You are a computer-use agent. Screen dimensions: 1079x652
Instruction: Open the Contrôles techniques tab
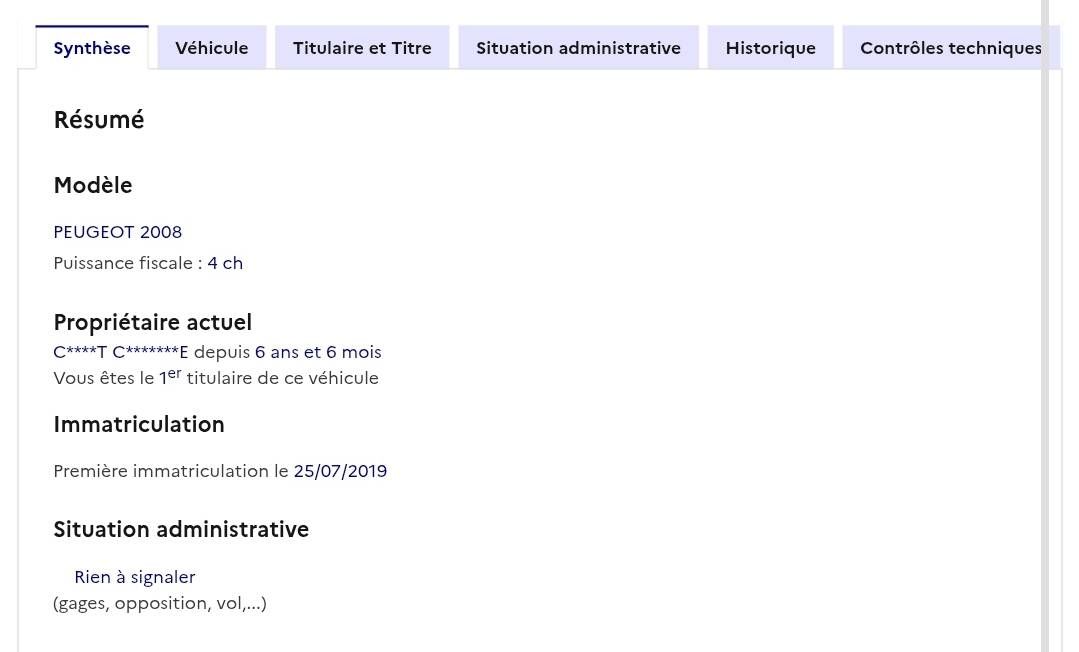click(x=950, y=48)
